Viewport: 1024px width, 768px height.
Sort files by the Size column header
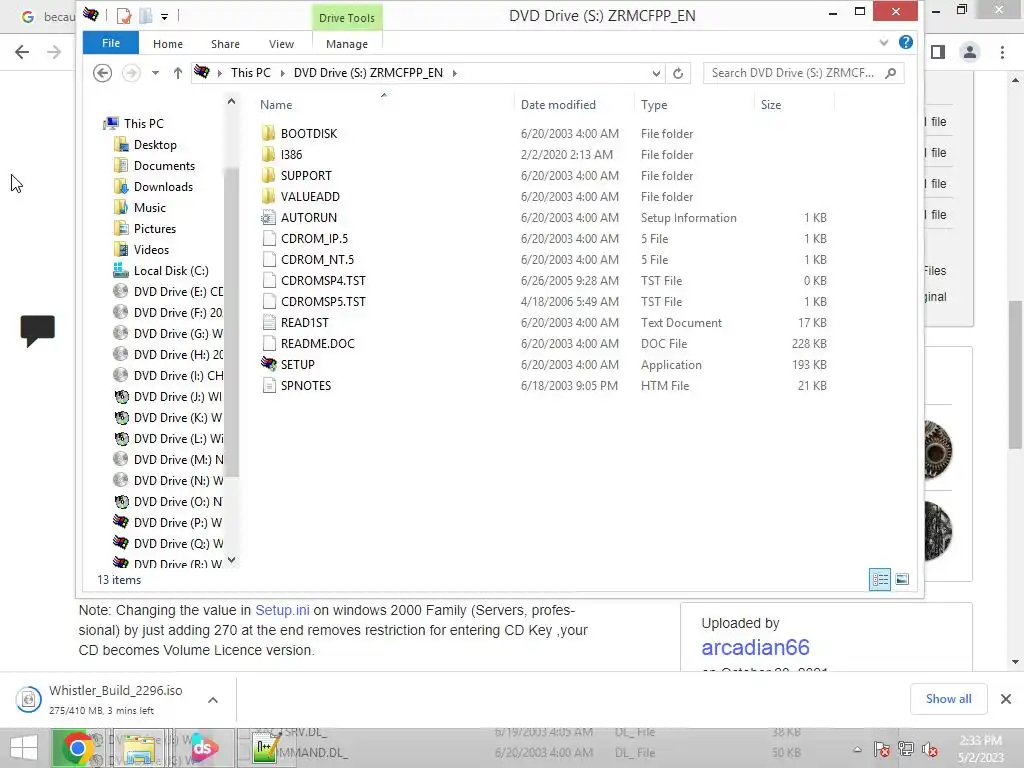(771, 104)
